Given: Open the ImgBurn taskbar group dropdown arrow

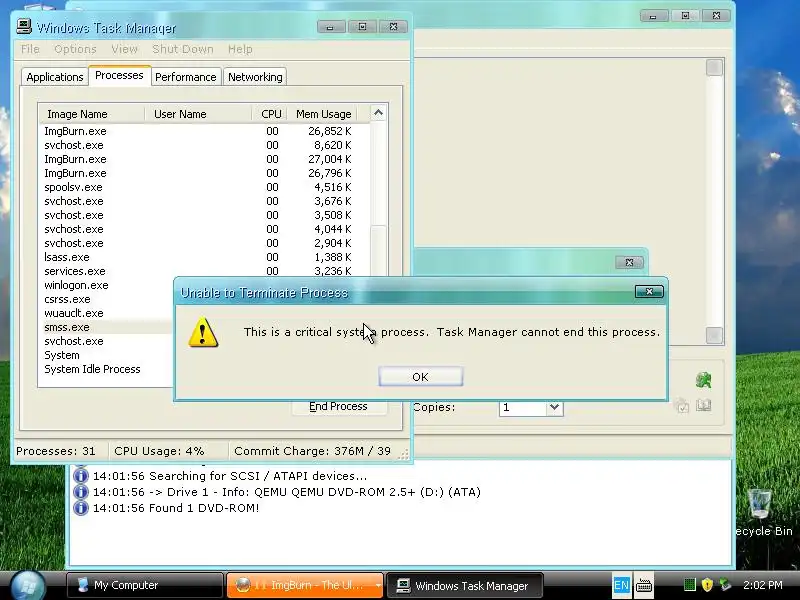Looking at the screenshot, I should pyautogui.click(x=378, y=585).
